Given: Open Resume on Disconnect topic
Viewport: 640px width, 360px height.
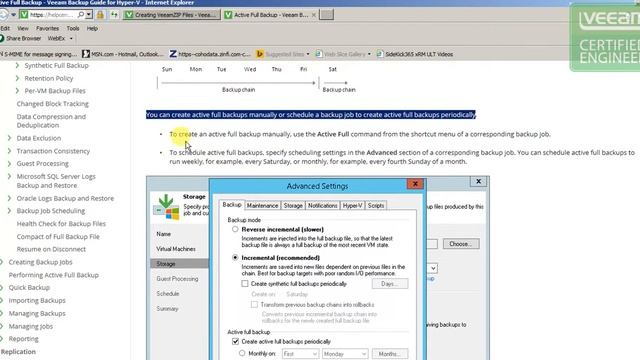Looking at the screenshot, I should coord(51,249).
